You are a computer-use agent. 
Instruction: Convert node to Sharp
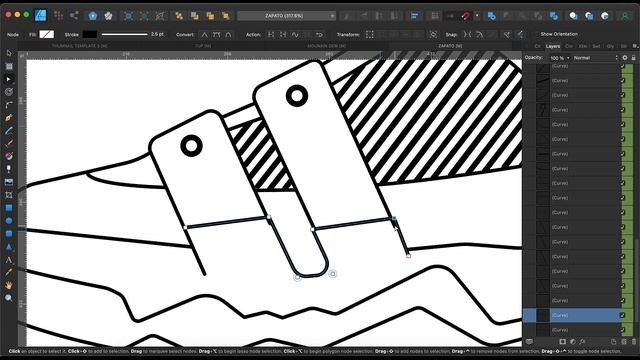pos(204,34)
